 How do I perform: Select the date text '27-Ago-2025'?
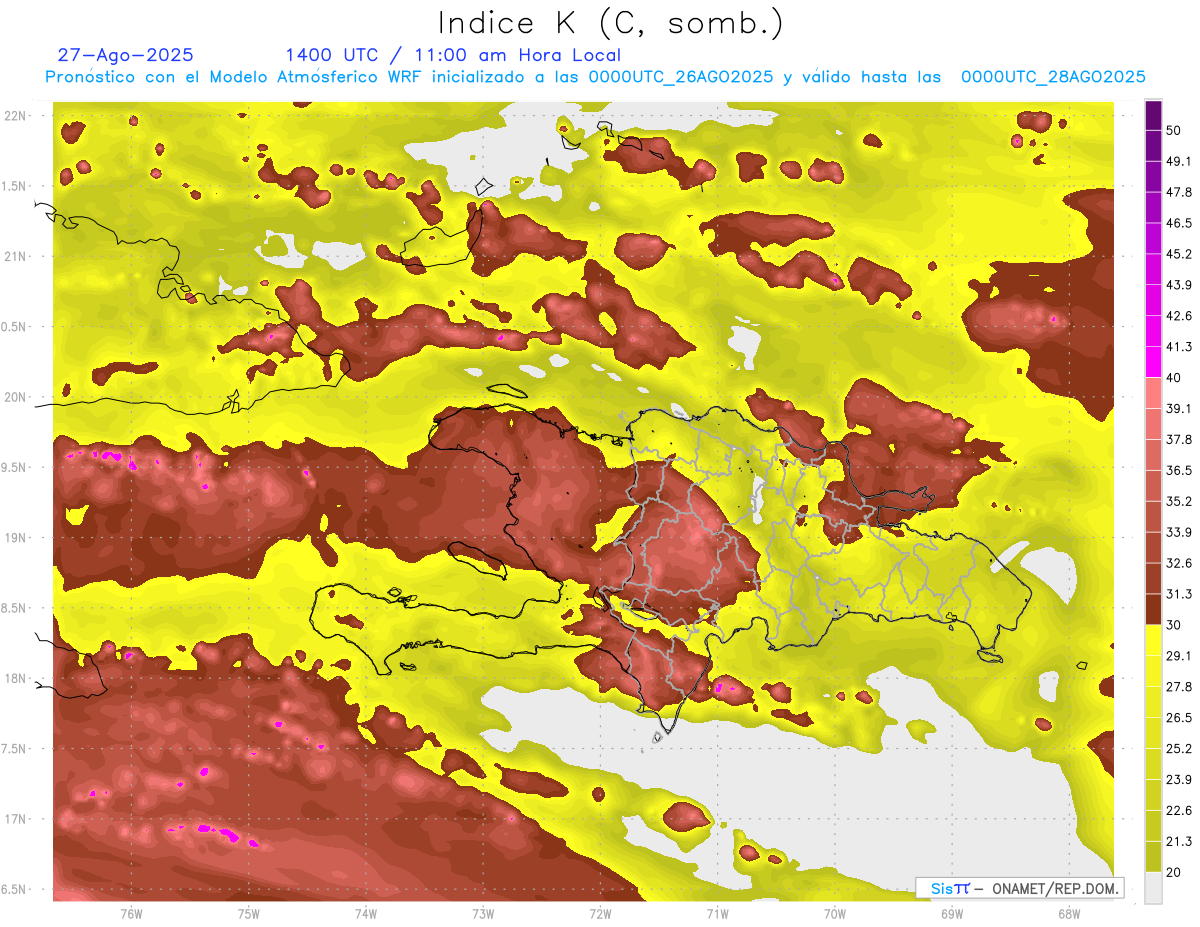[126, 55]
